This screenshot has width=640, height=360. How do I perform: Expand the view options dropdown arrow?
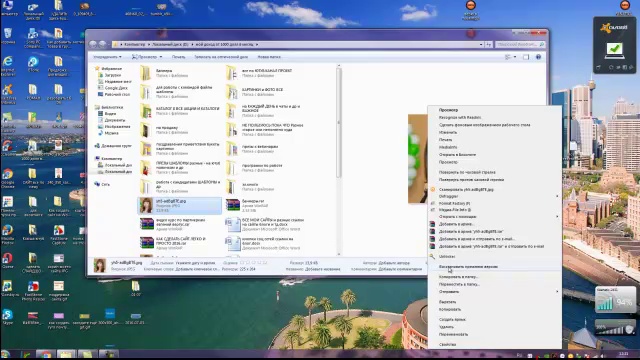pos(515,57)
